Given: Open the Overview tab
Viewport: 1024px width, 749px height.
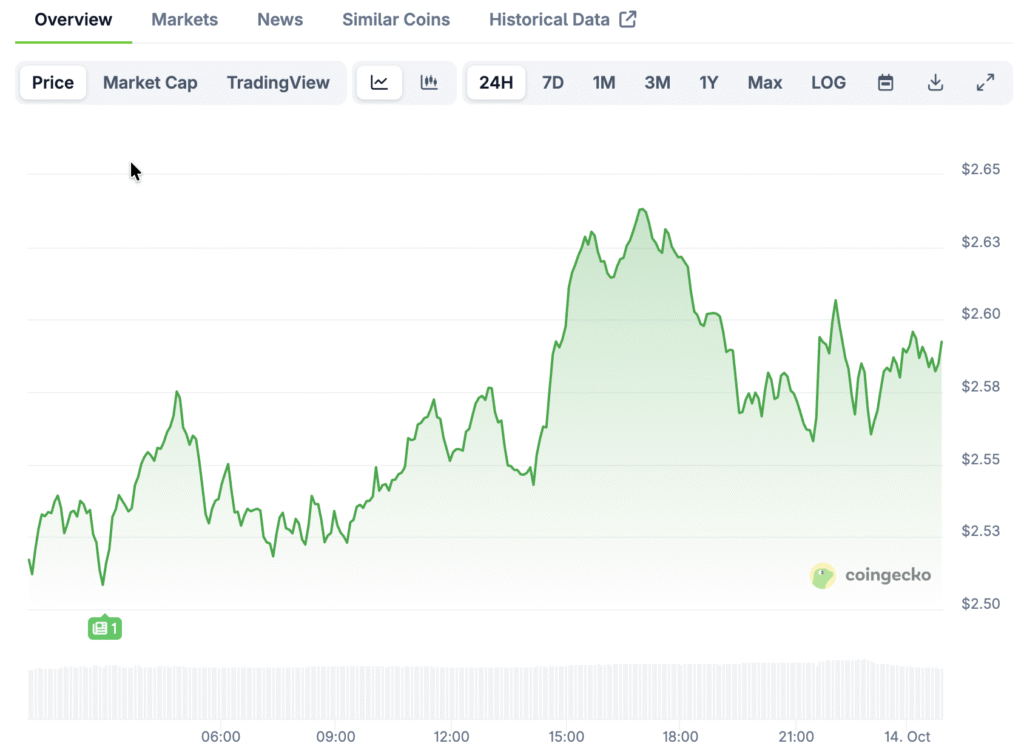Looking at the screenshot, I should pos(73,20).
